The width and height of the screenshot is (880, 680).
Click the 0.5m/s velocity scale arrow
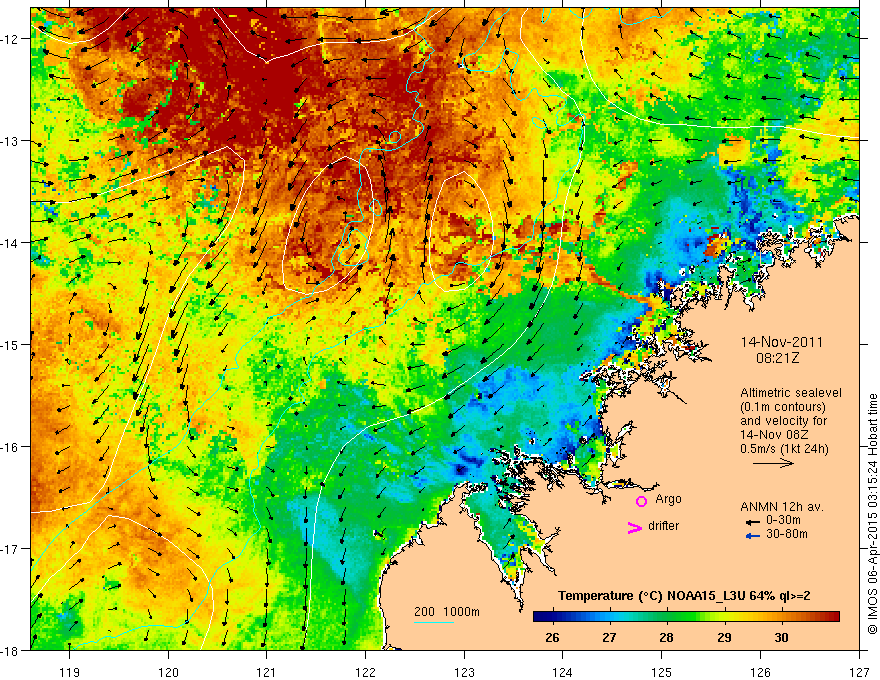773,463
